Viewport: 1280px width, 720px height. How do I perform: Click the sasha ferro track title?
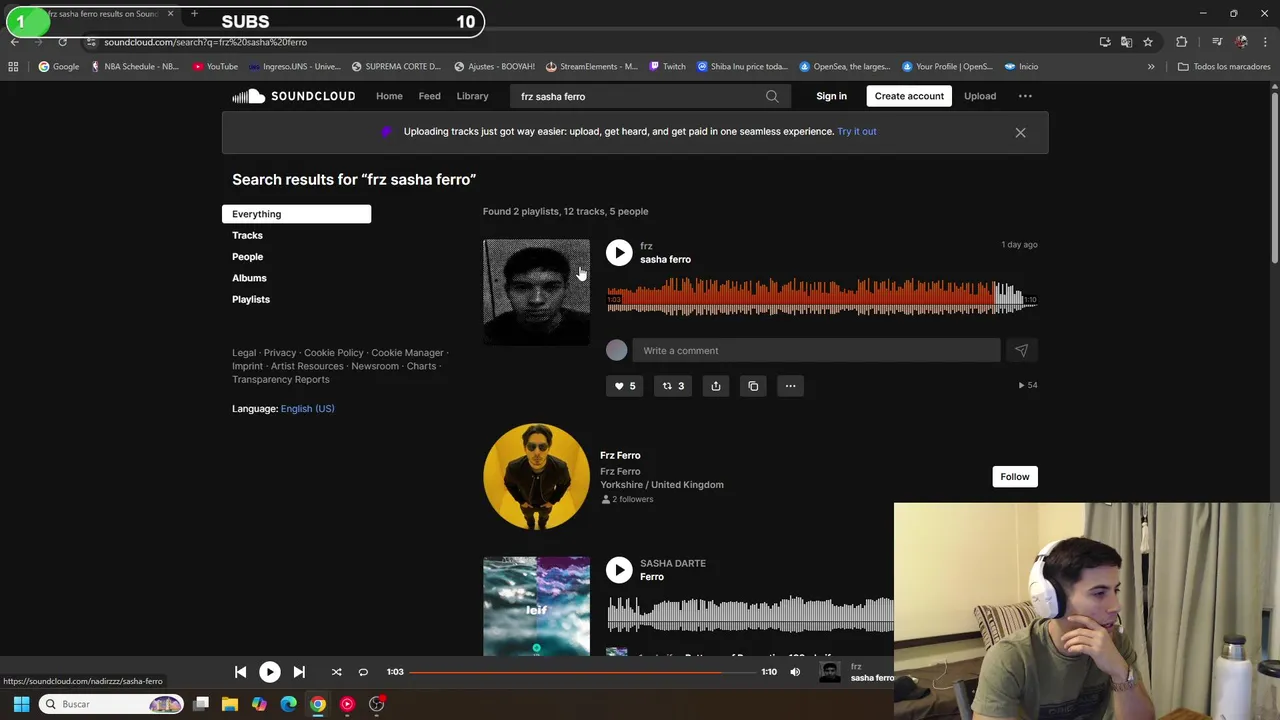(x=665, y=259)
